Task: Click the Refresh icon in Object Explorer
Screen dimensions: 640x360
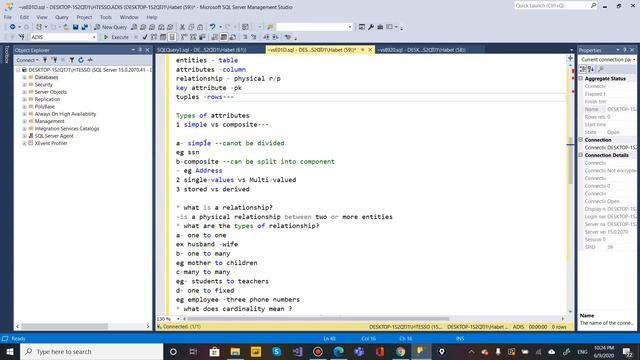Action: coord(81,60)
